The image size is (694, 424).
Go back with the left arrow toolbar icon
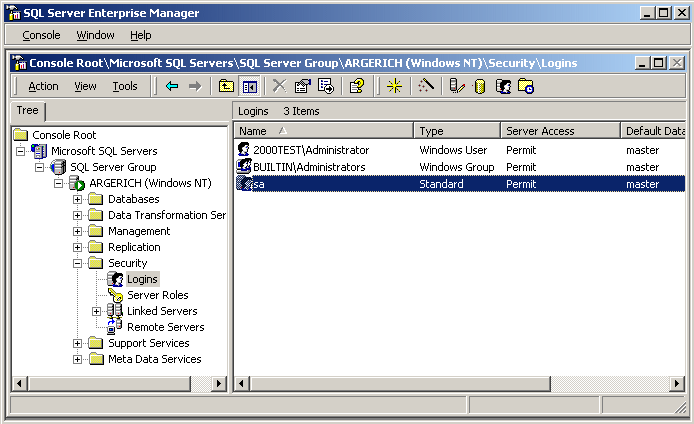pyautogui.click(x=172, y=86)
